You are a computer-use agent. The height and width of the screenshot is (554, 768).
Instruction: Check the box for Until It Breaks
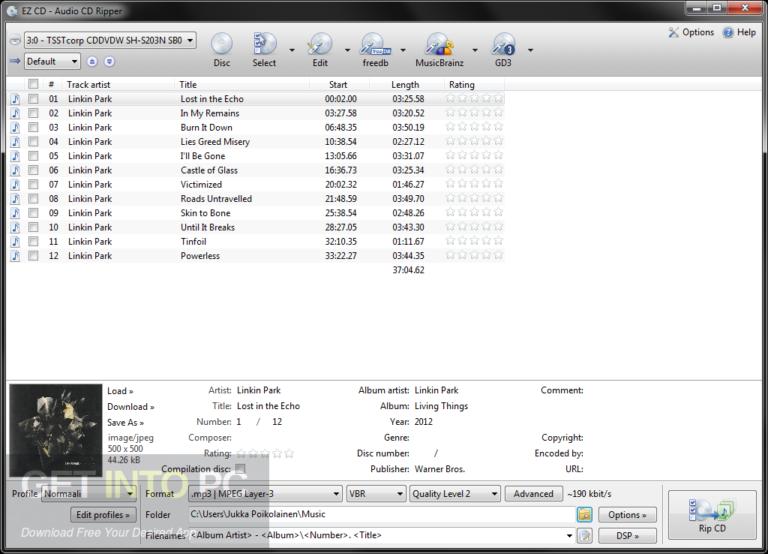33,227
